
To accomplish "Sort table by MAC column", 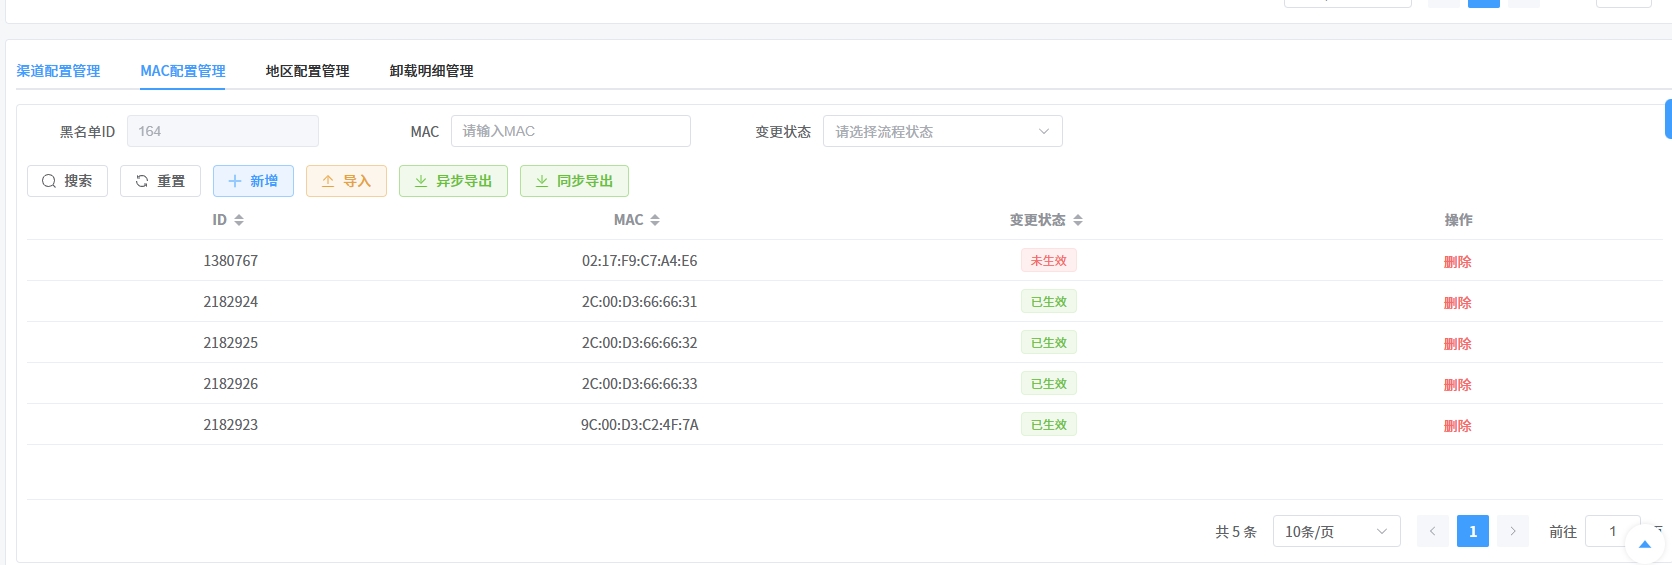I will (x=654, y=220).
